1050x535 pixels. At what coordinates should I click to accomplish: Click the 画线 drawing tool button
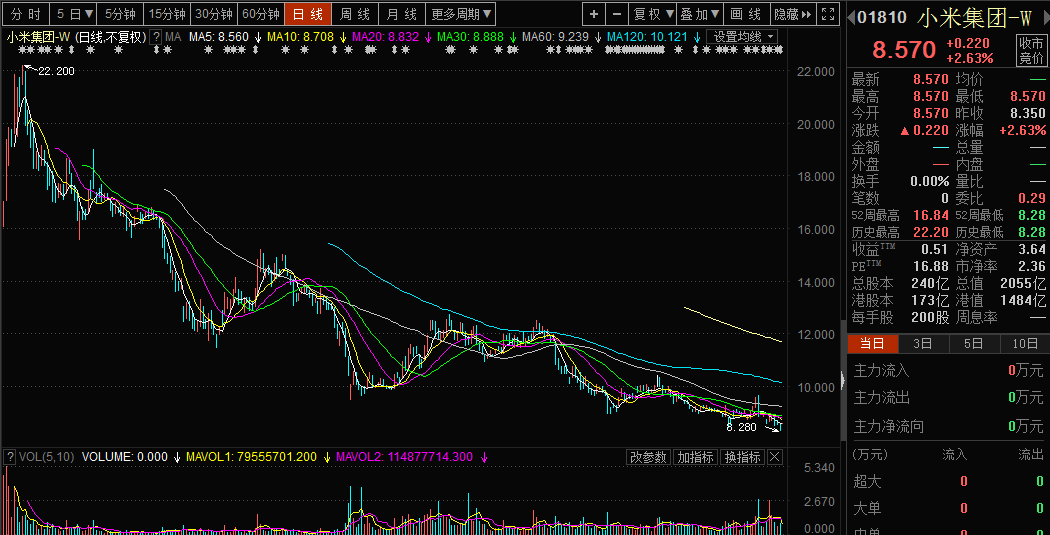click(746, 14)
